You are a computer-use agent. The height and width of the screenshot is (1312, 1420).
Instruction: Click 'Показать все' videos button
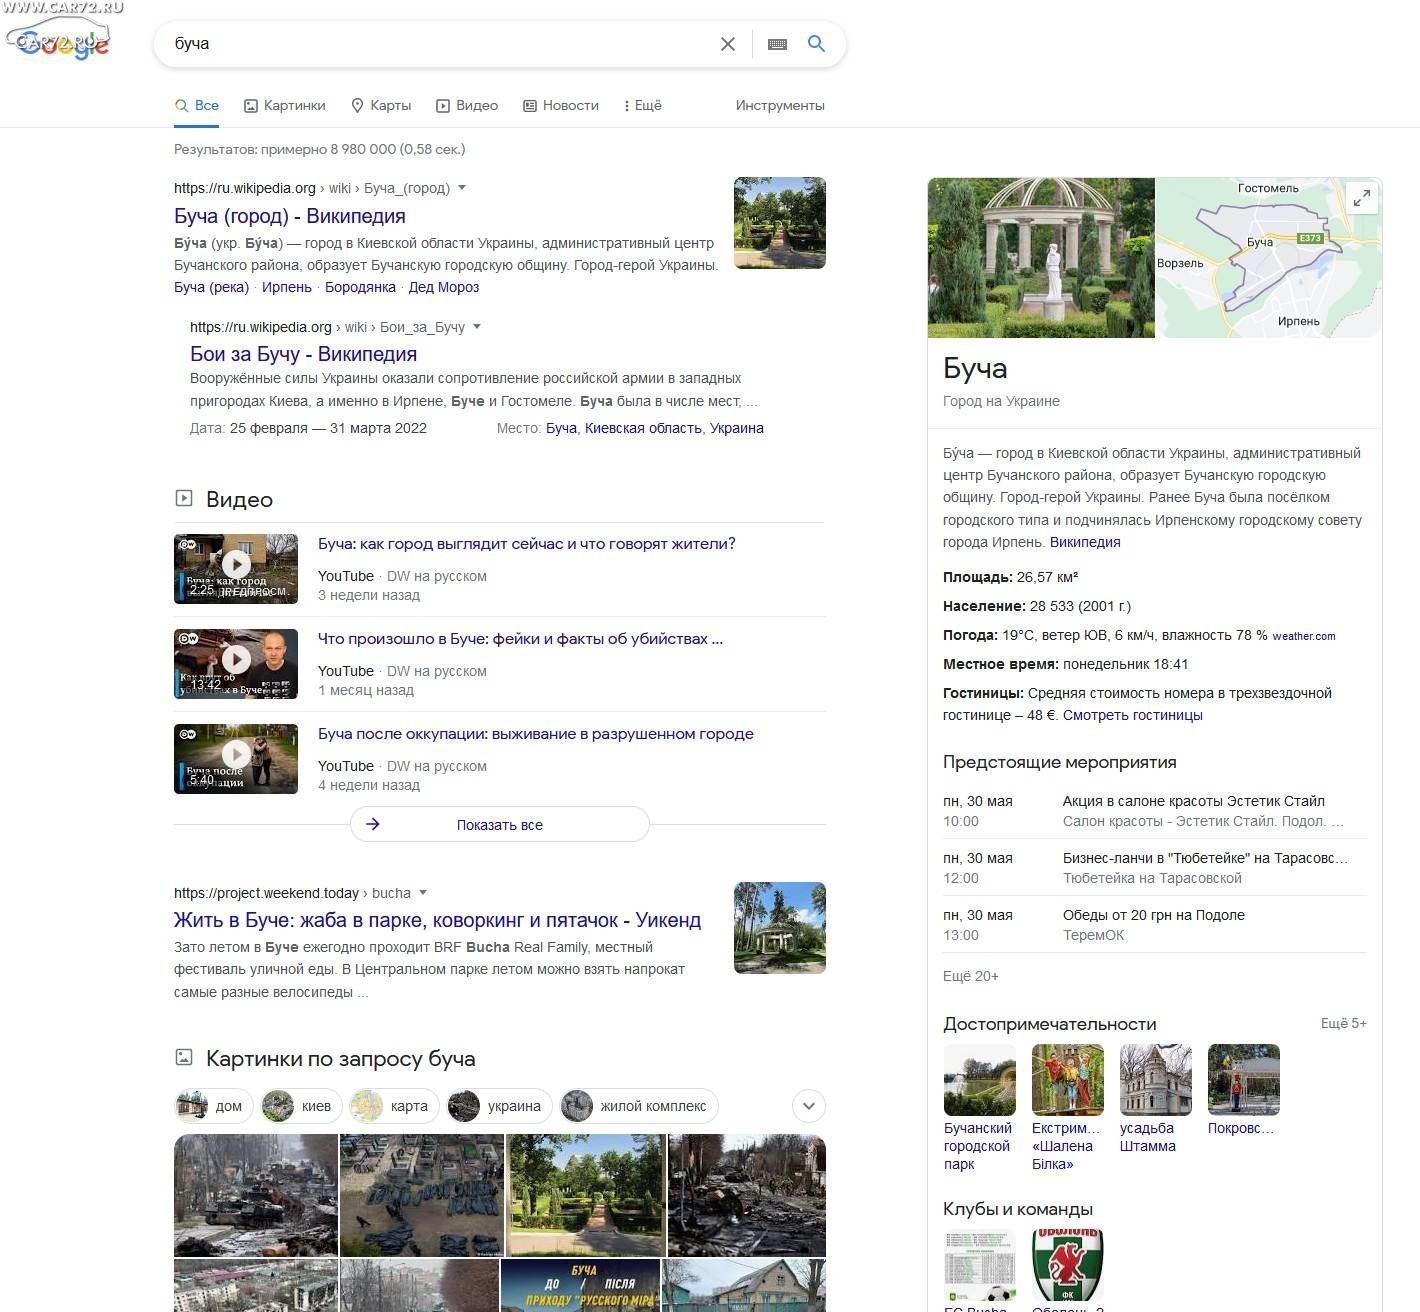(500, 825)
